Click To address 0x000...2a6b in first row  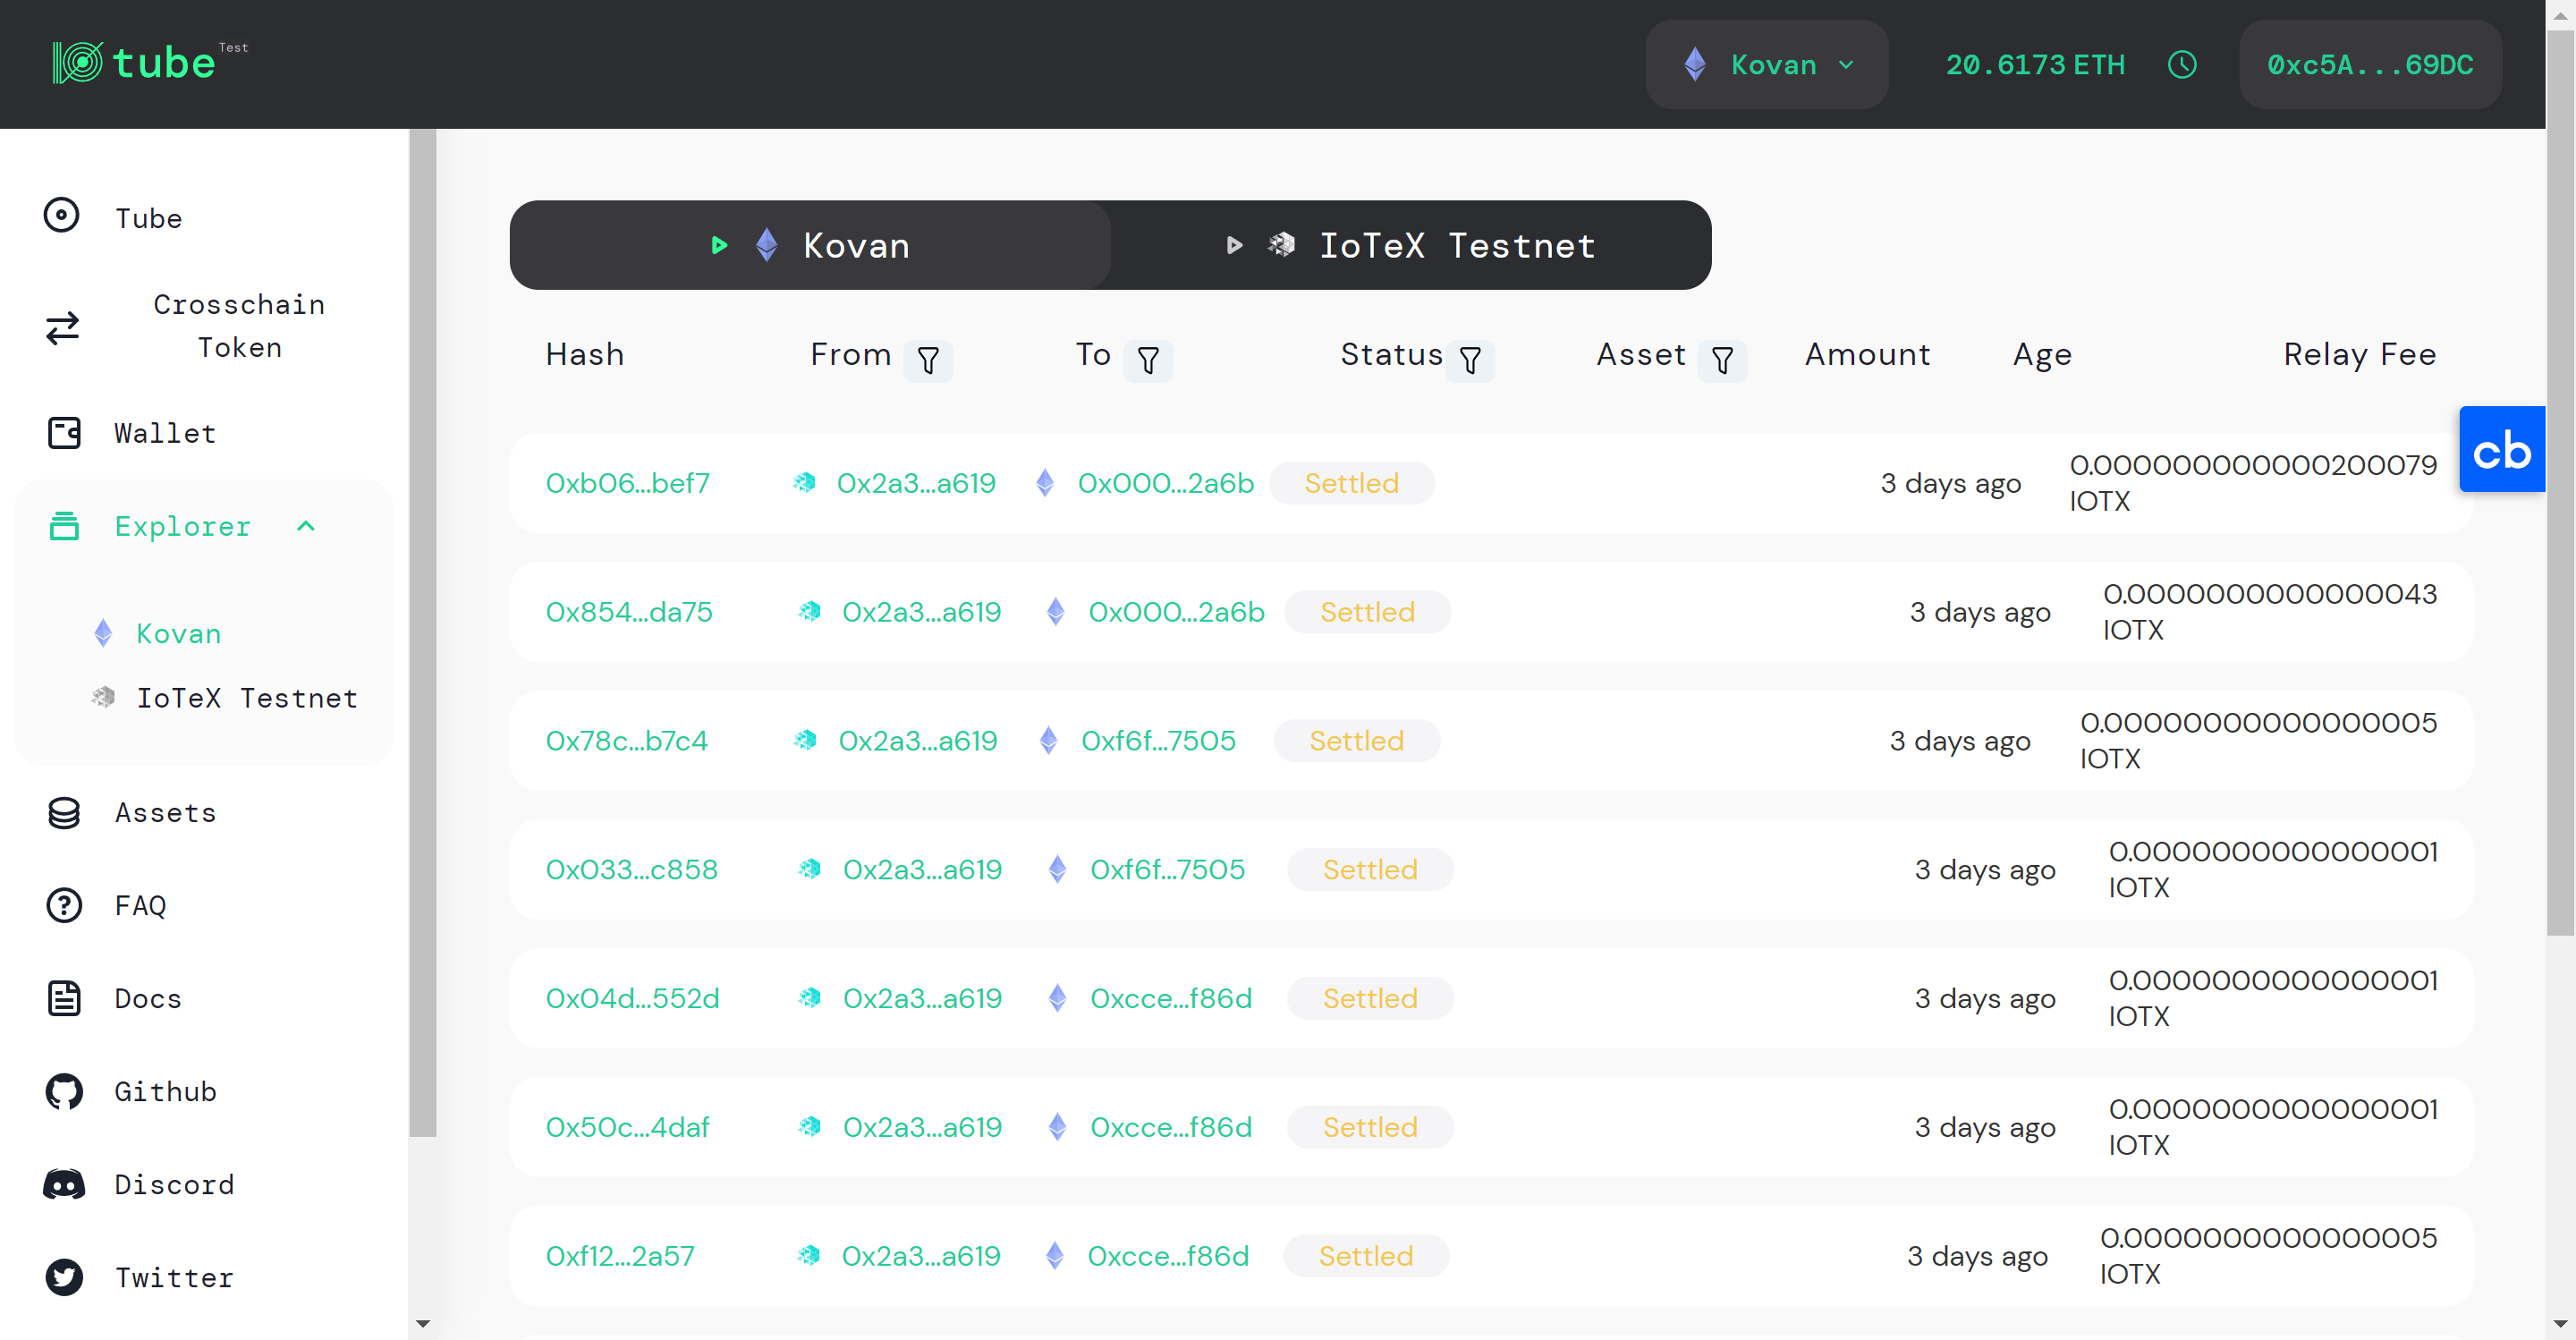[1166, 483]
